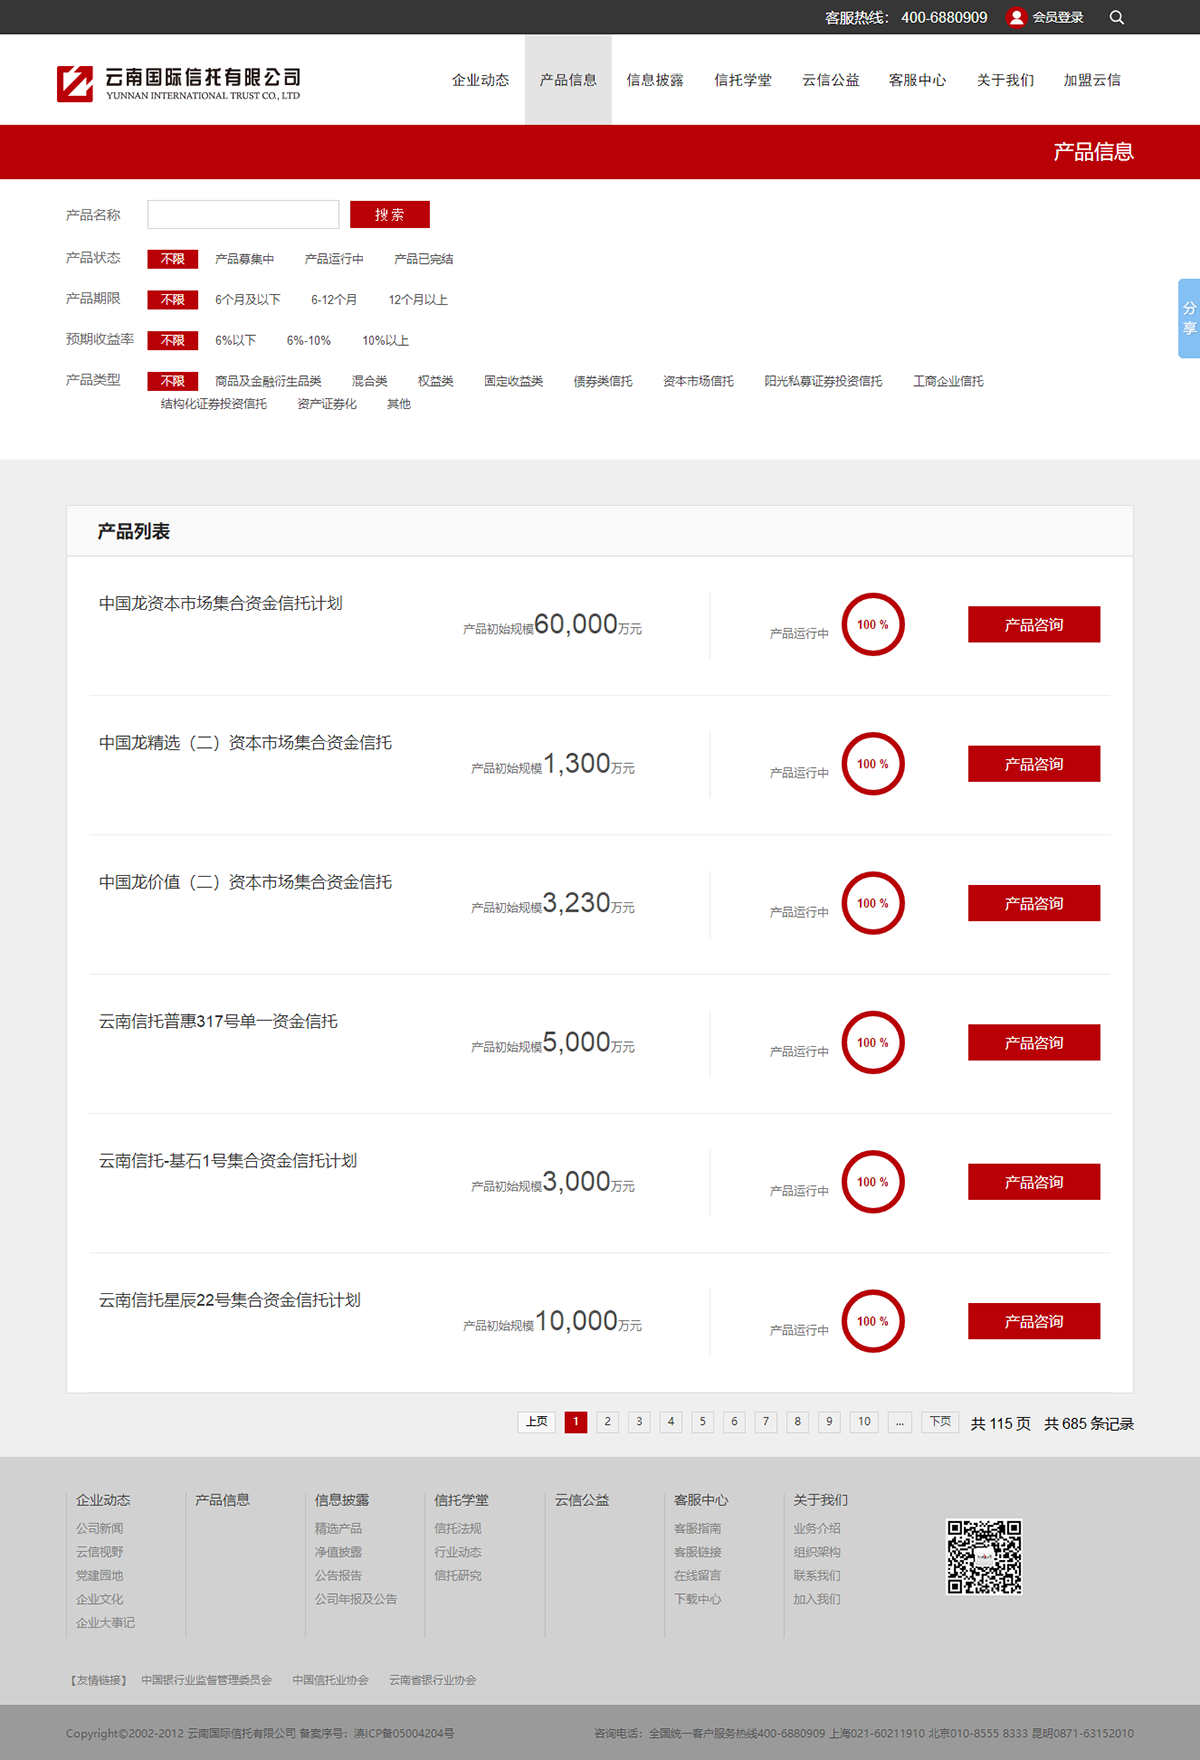1200x1760 pixels.
Task: Go to the 信托学堂 navigation tab
Action: pos(742,80)
